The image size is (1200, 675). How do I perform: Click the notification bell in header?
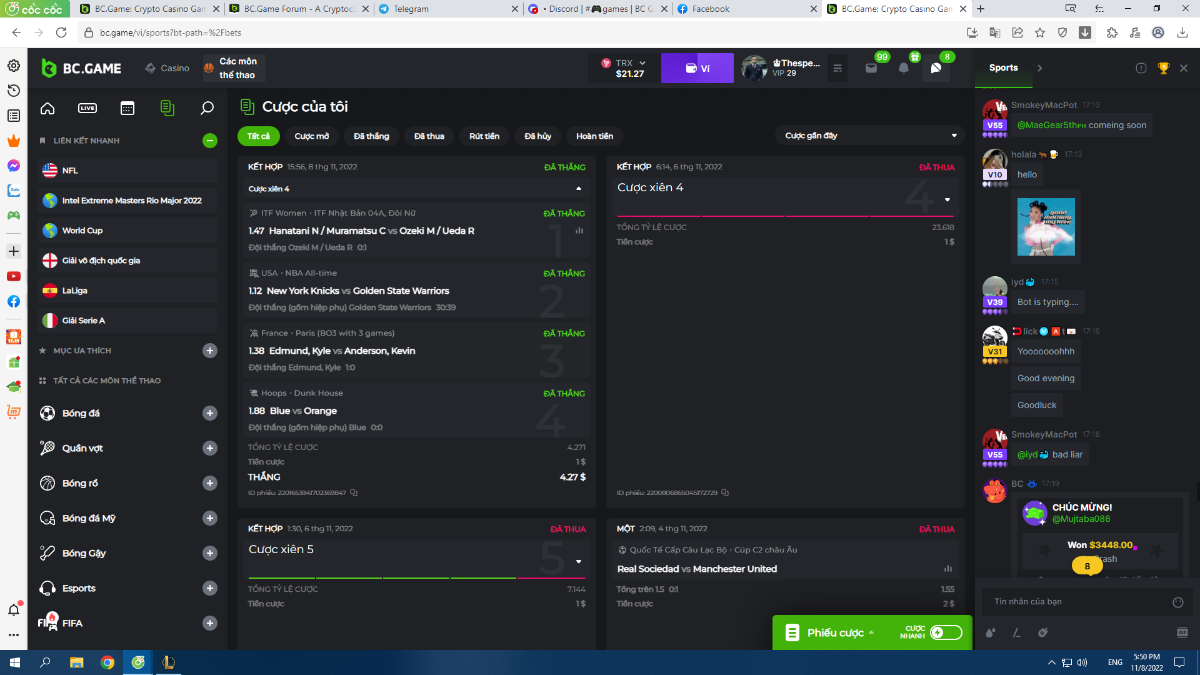tap(903, 68)
